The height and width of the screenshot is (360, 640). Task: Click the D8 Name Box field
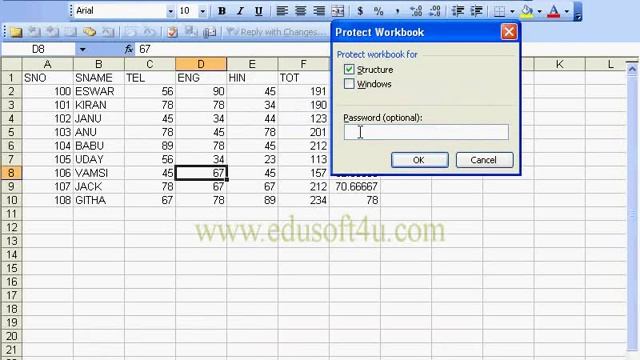click(x=38, y=49)
